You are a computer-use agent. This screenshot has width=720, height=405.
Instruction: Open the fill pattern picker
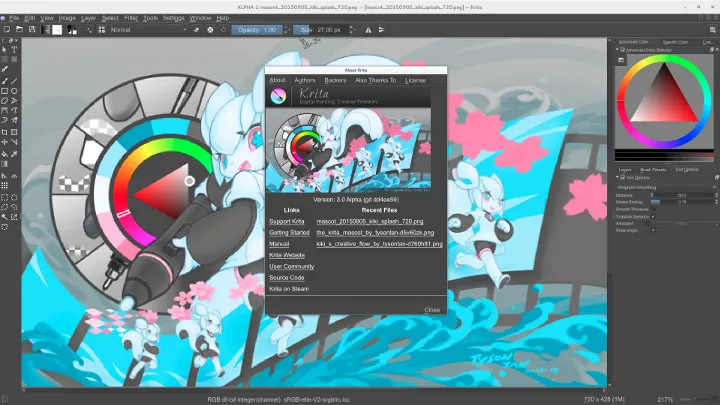[57, 30]
